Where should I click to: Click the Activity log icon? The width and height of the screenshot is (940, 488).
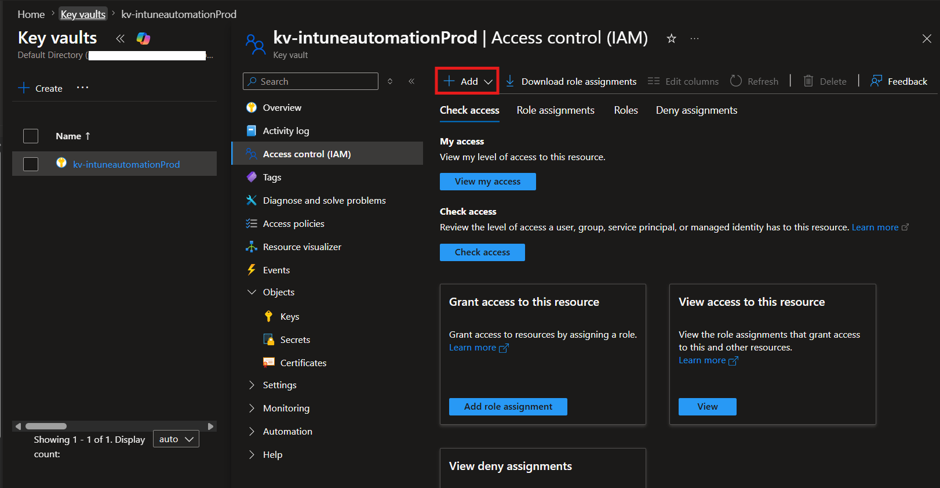click(x=251, y=131)
